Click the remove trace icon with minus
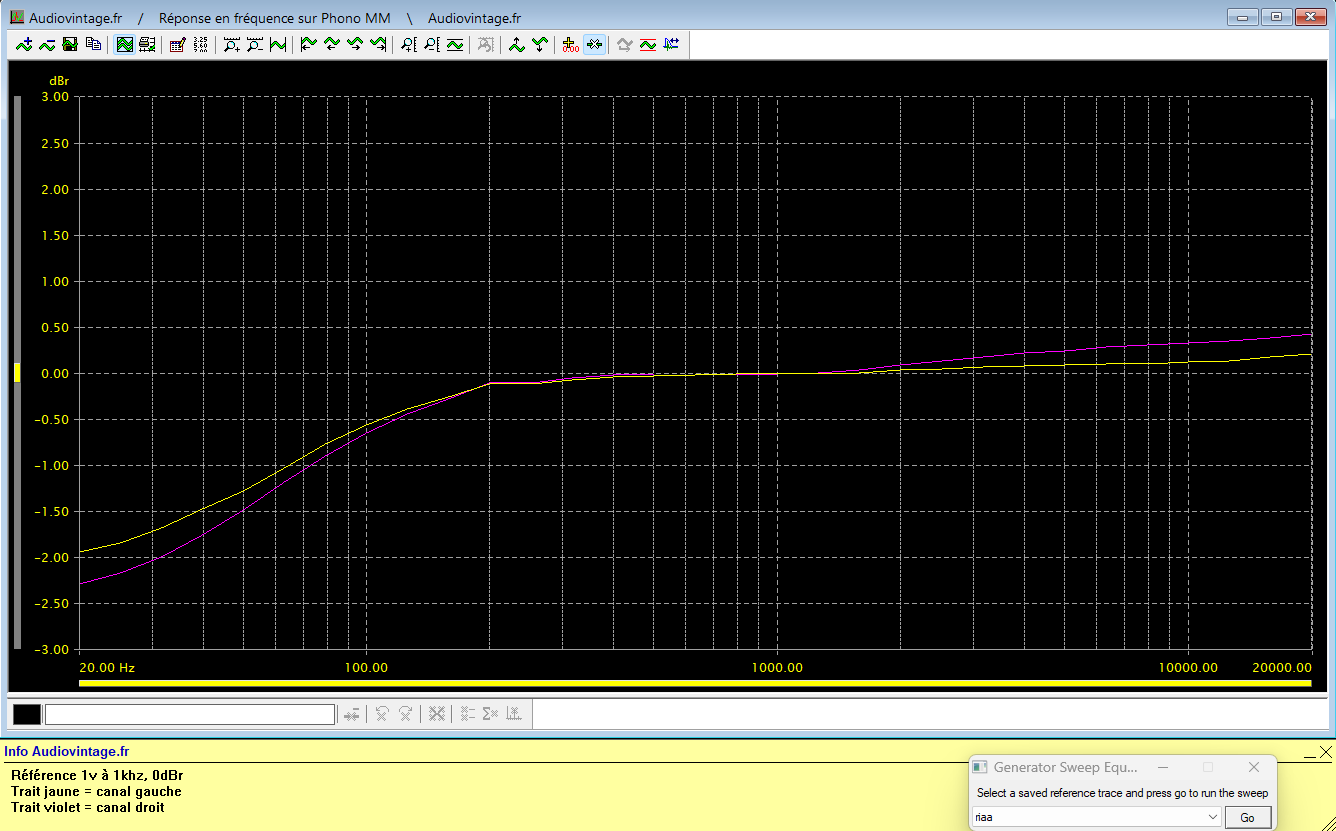Image resolution: width=1336 pixels, height=831 pixels. pos(47,44)
